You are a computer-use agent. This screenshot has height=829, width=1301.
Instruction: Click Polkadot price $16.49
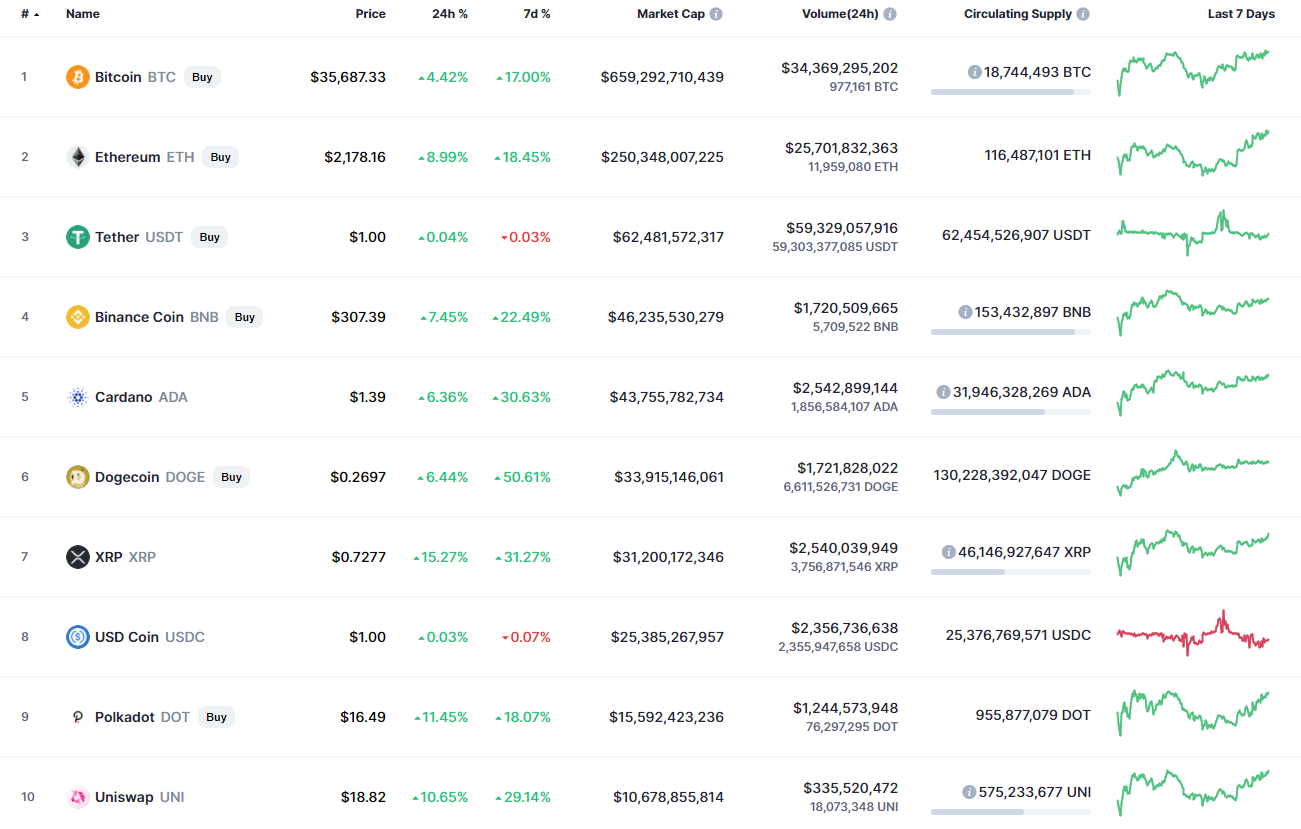tap(363, 717)
